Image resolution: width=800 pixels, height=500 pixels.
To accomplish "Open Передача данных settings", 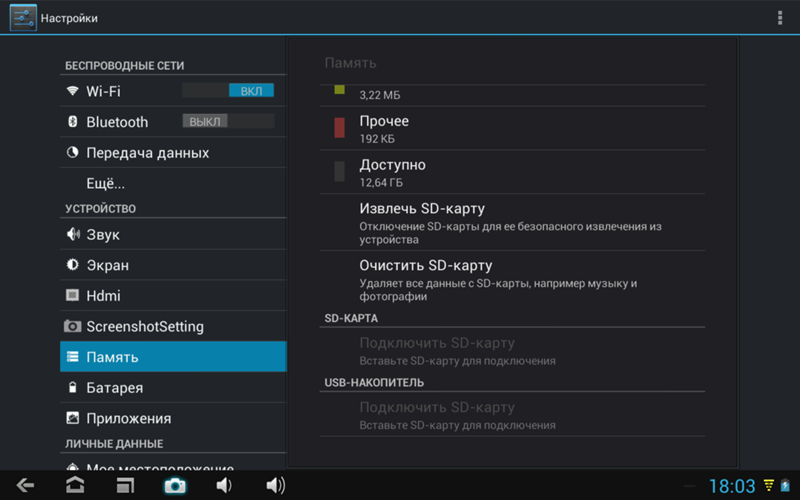I will pos(173,152).
